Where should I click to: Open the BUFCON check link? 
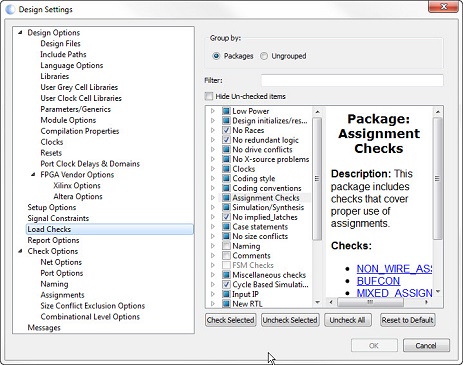pyautogui.click(x=378, y=281)
